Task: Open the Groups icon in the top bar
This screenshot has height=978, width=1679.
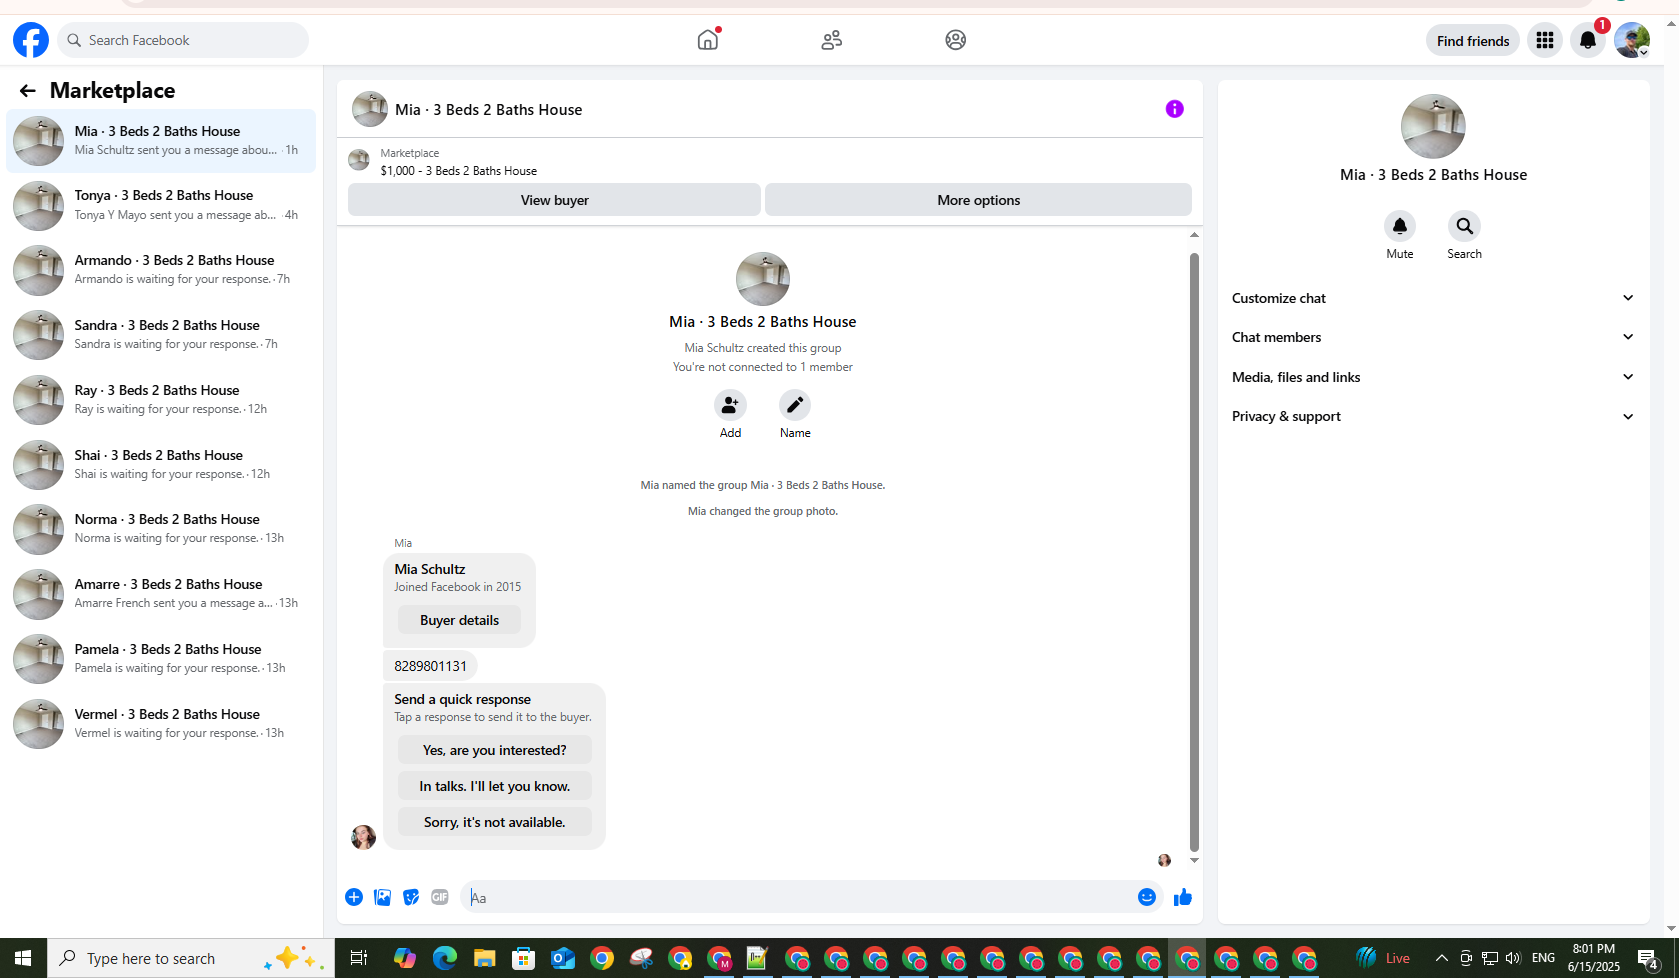Action: [956, 40]
